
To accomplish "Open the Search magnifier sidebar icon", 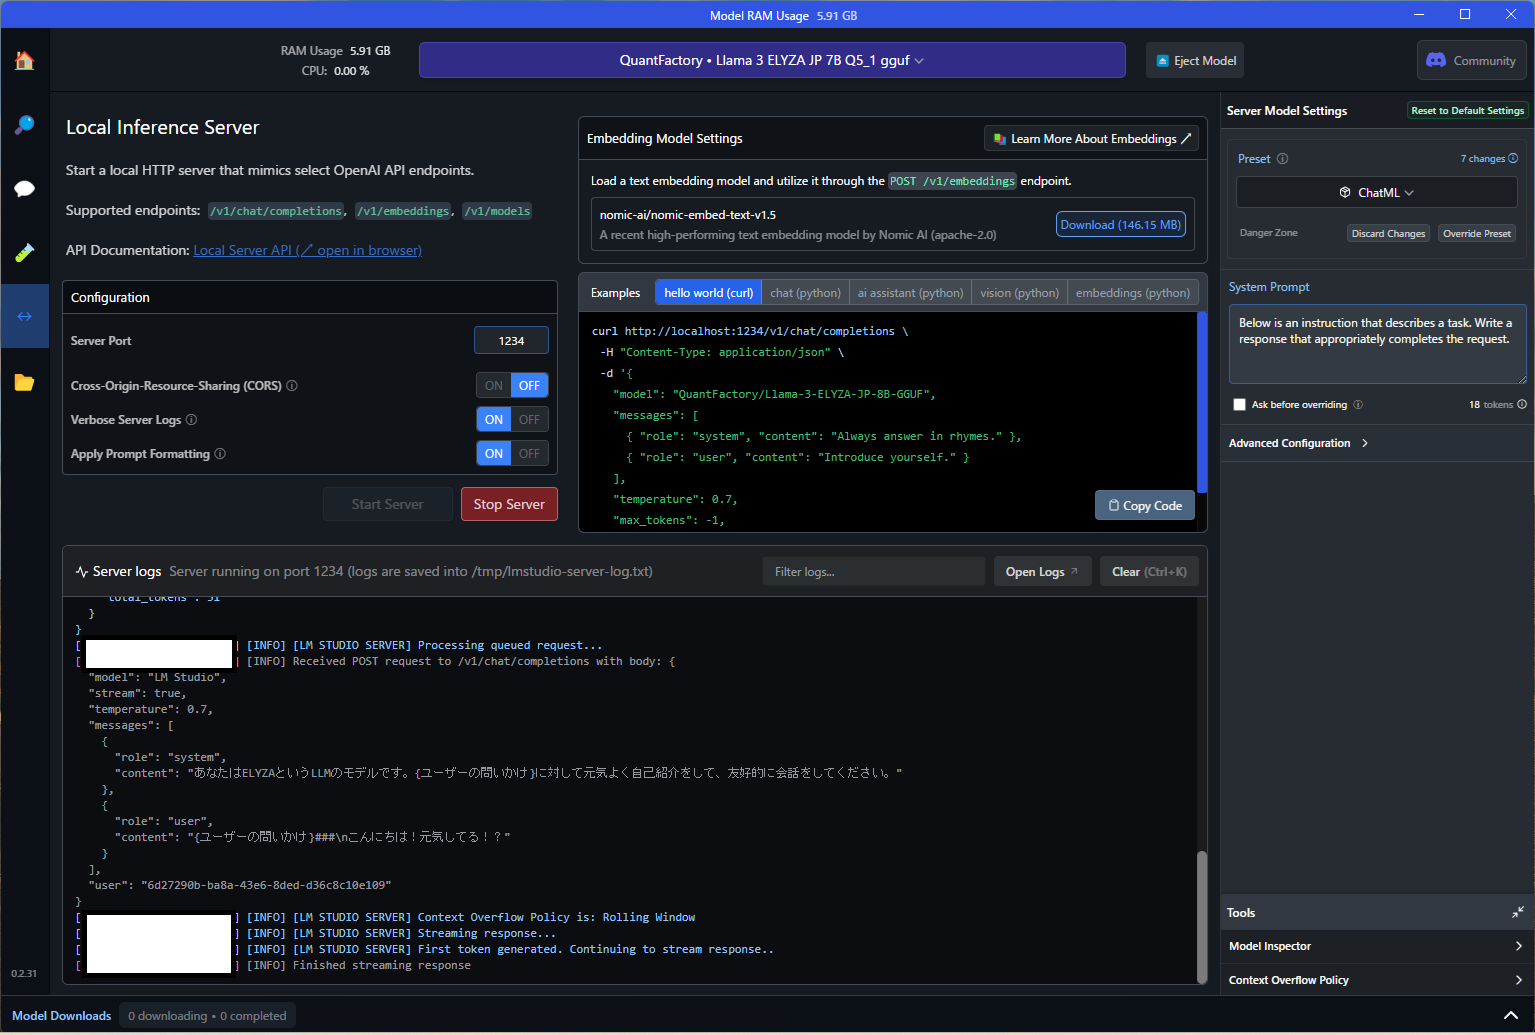I will pyautogui.click(x=24, y=125).
